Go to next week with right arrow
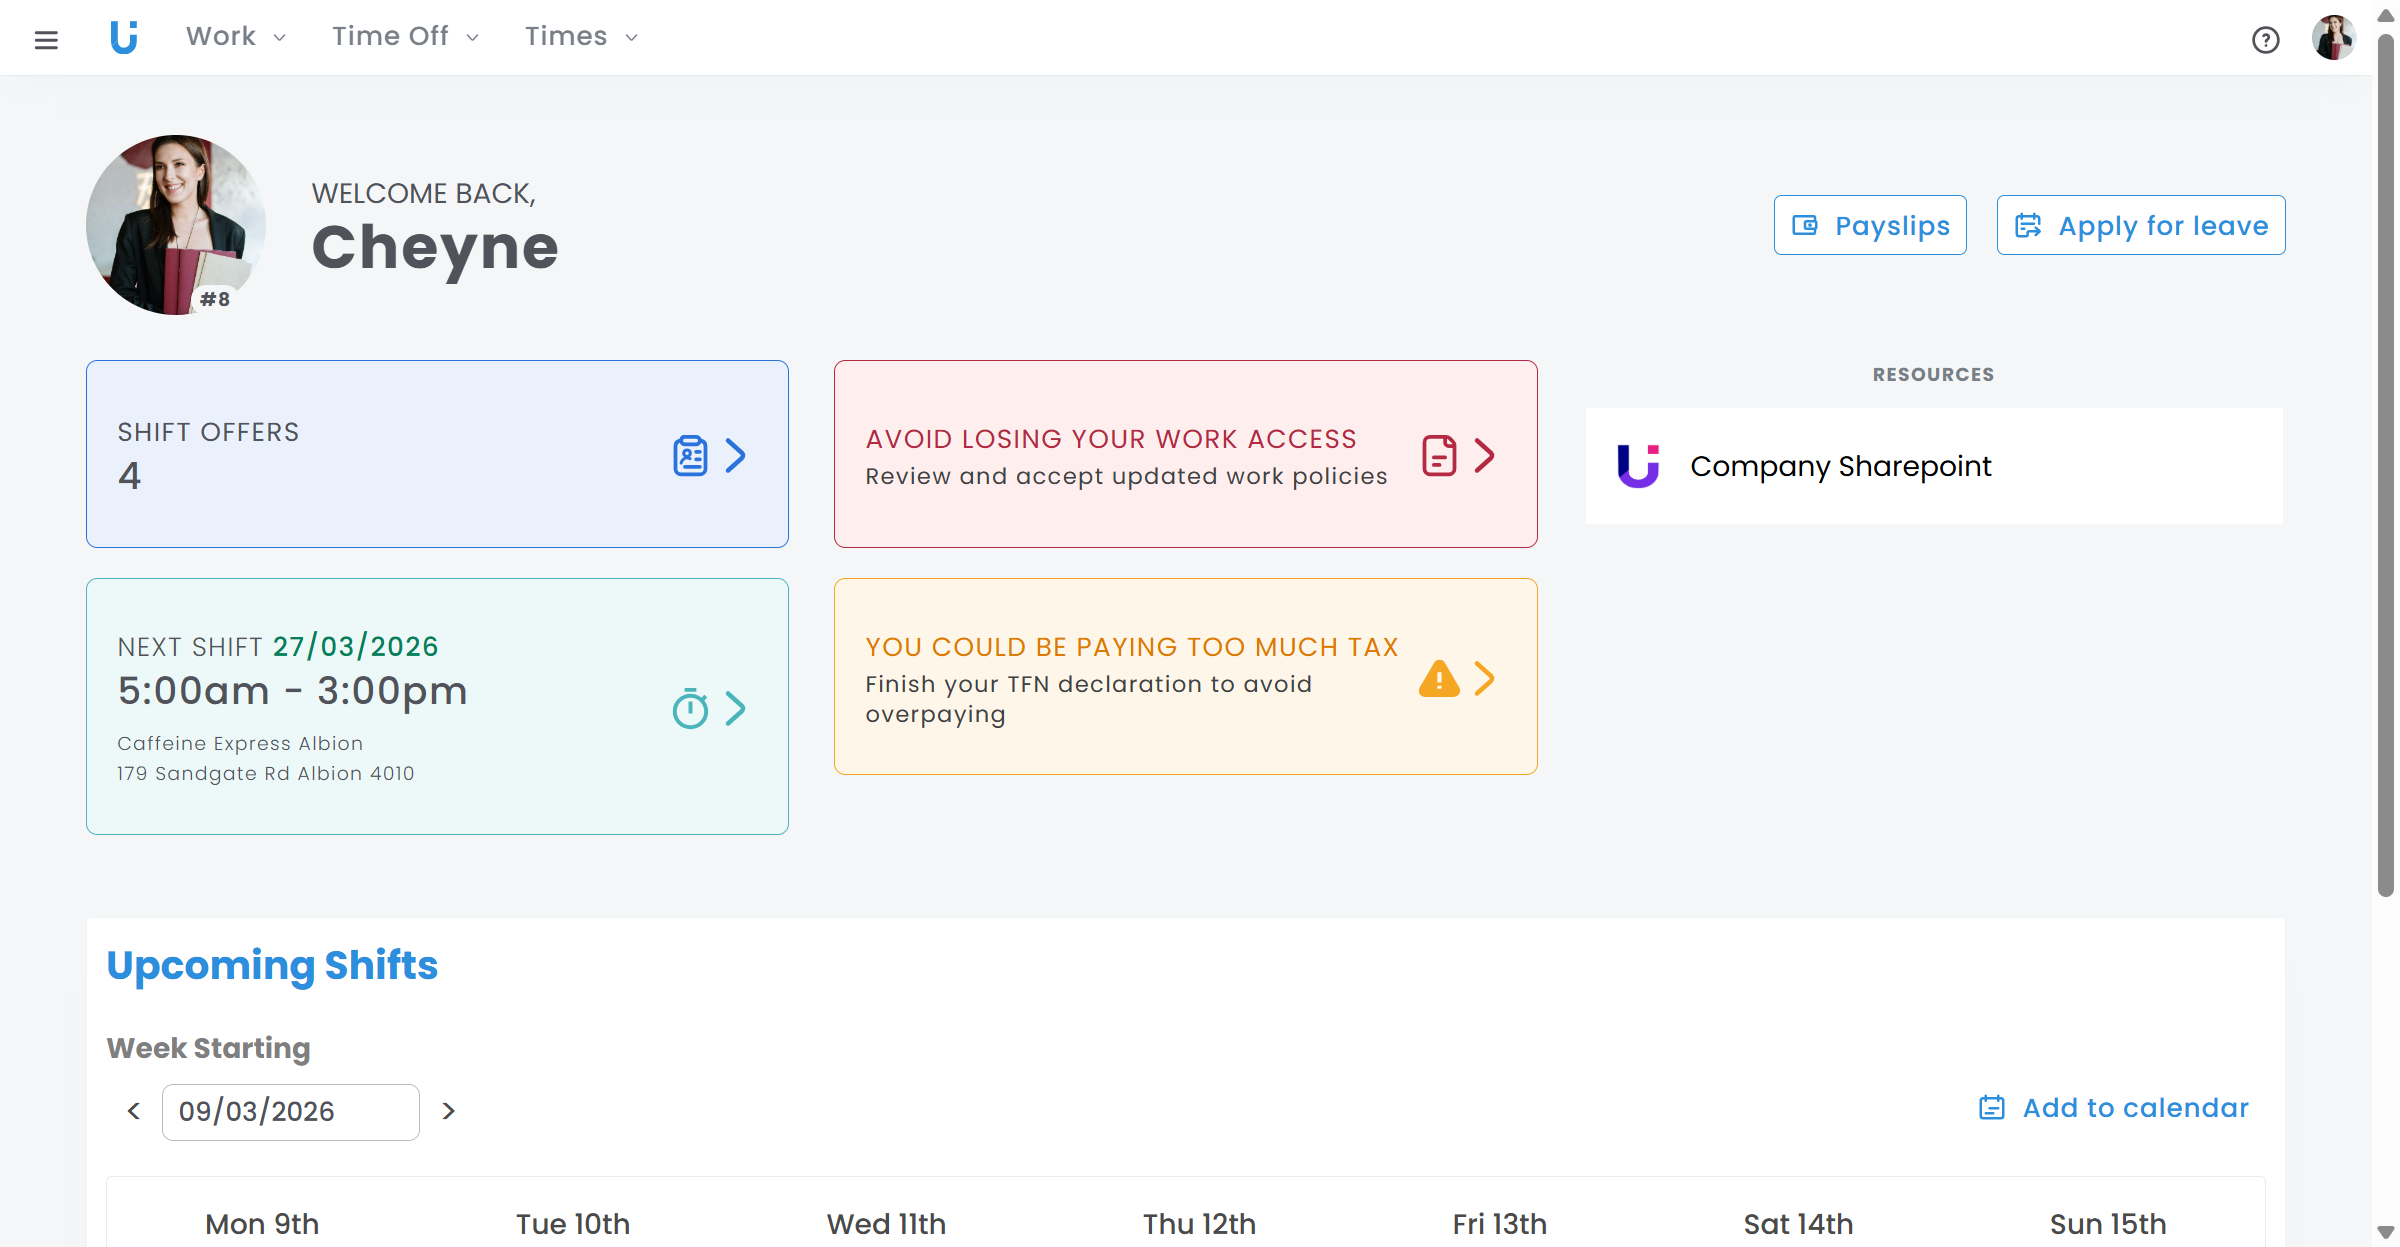Screen dimensions: 2400x1247 (448, 1111)
